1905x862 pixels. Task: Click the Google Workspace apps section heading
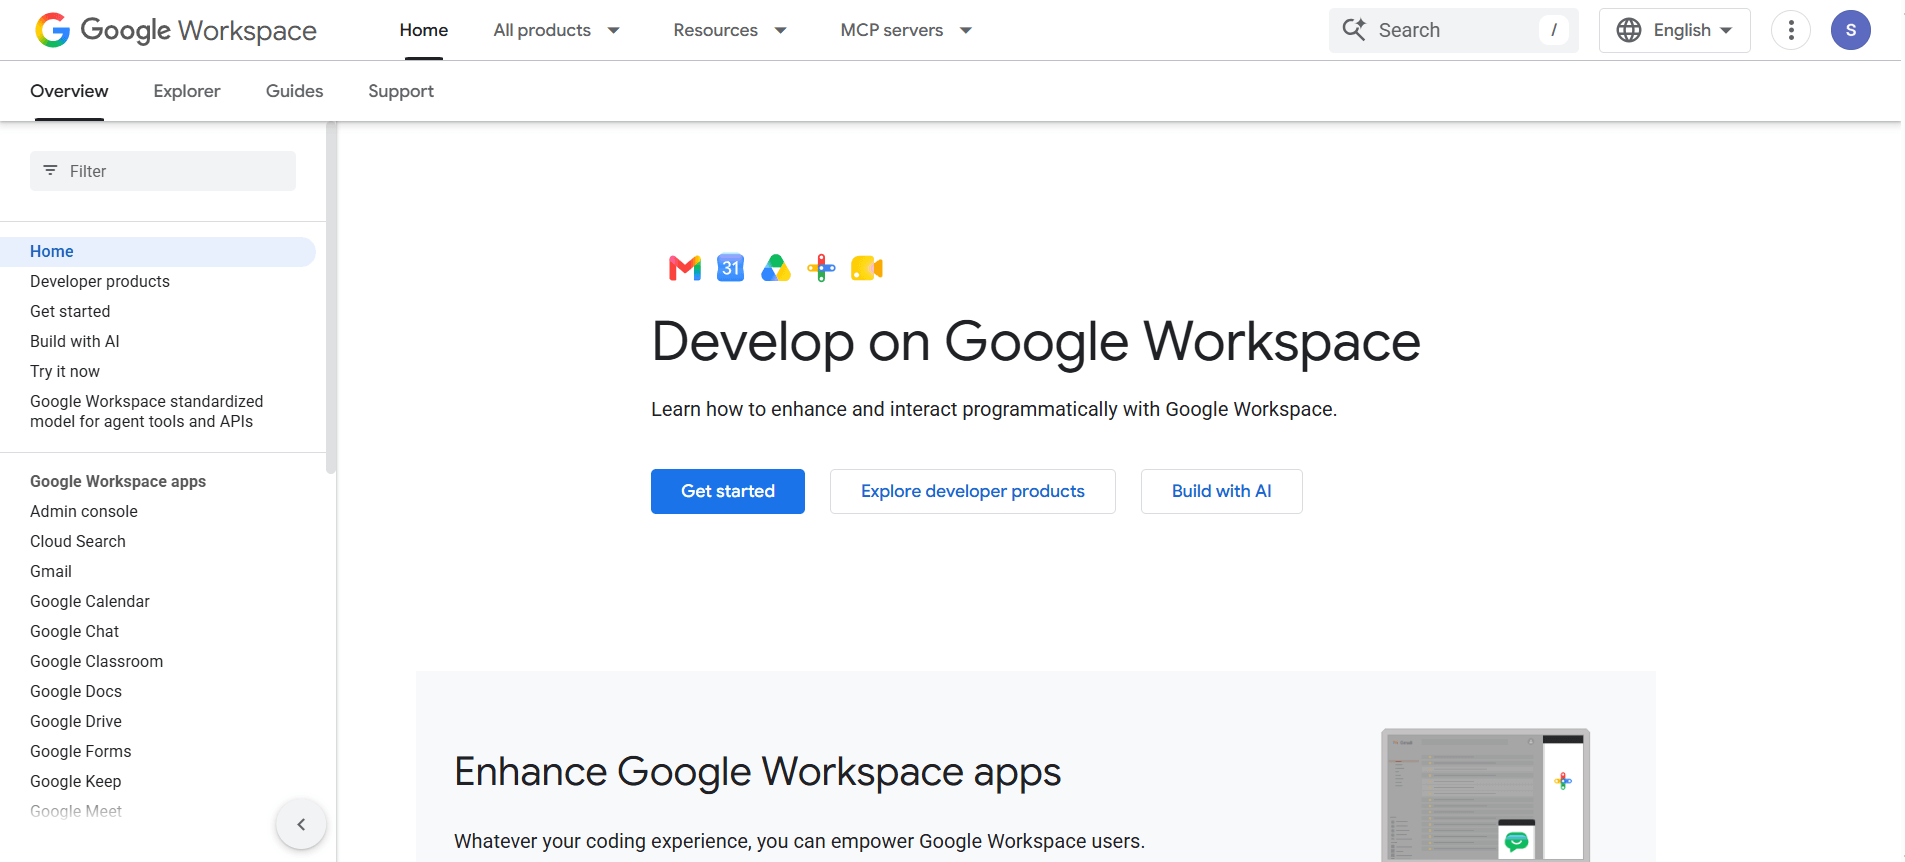point(118,481)
